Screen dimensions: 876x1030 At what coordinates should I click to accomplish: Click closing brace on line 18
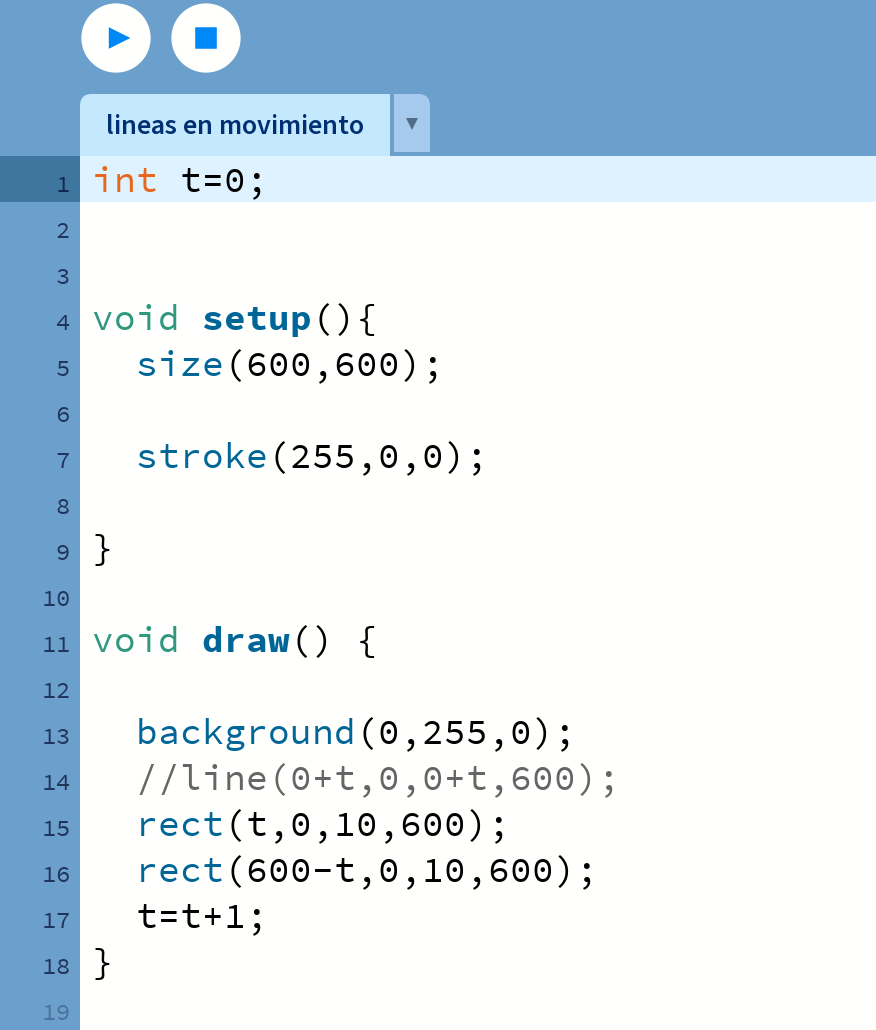[x=102, y=964]
